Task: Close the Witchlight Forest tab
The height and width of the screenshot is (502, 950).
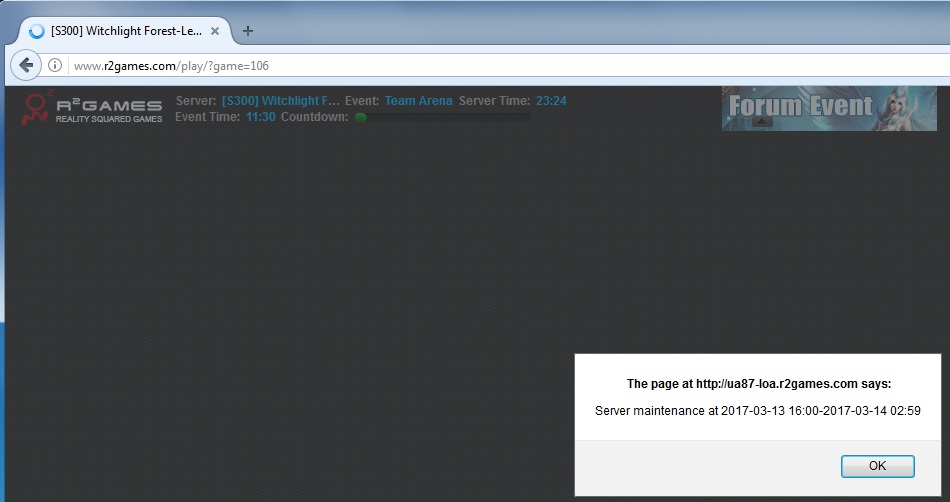Action: click(215, 31)
